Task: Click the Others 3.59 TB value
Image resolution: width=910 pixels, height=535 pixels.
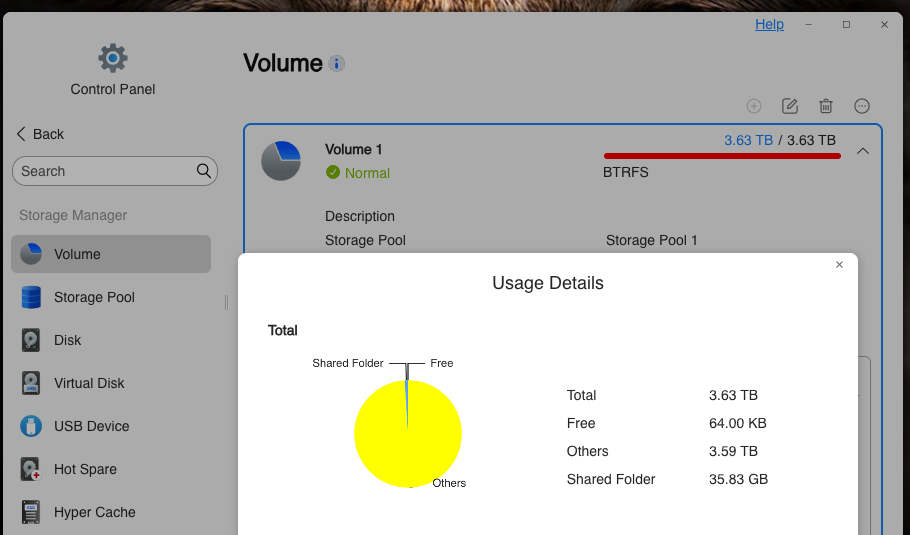Action: tap(733, 451)
